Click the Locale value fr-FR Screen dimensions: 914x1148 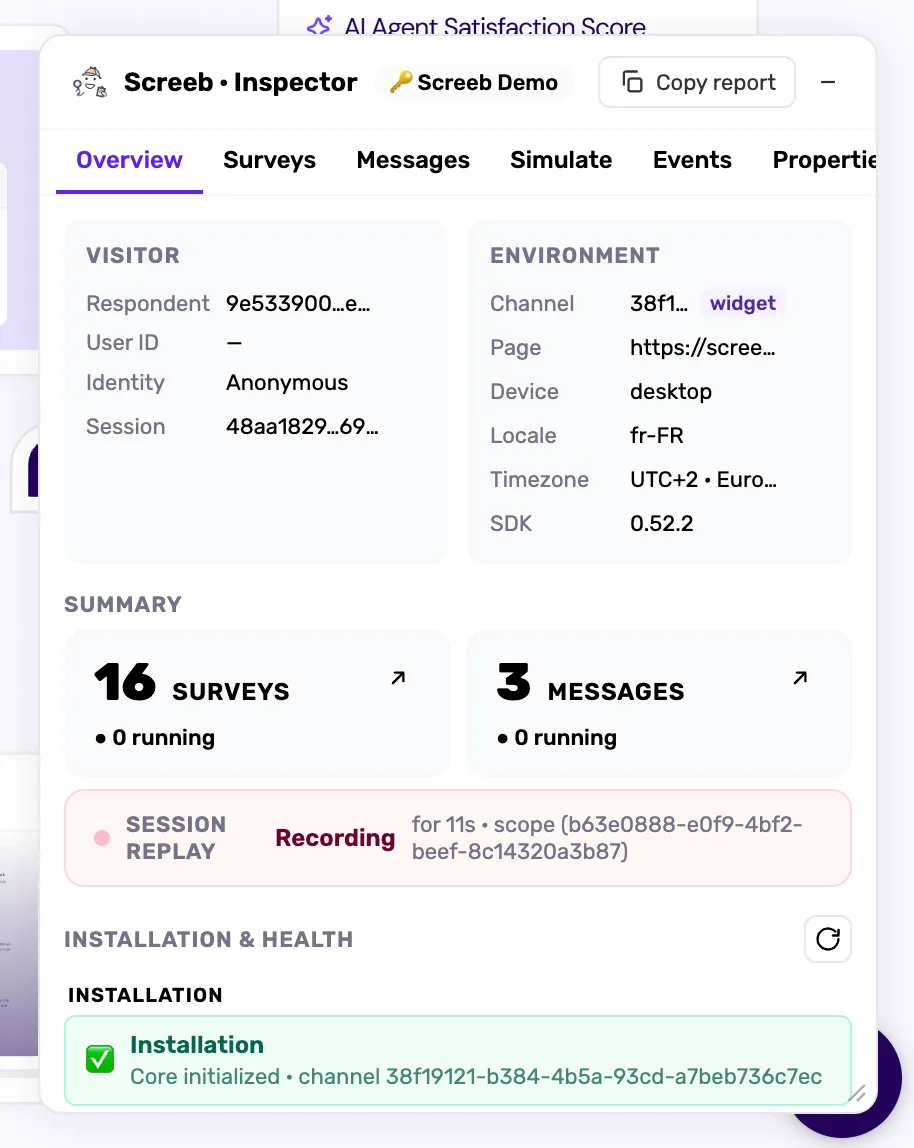pyautogui.click(x=656, y=435)
